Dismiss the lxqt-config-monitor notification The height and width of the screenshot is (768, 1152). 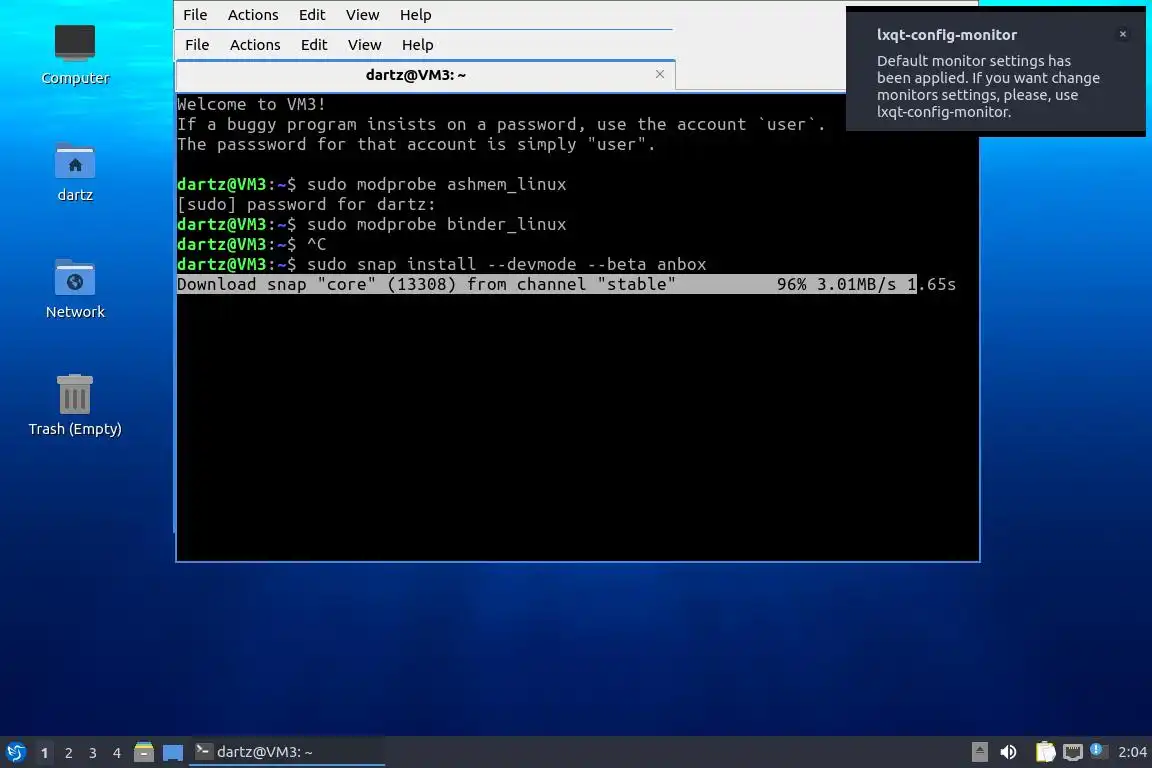point(1123,34)
